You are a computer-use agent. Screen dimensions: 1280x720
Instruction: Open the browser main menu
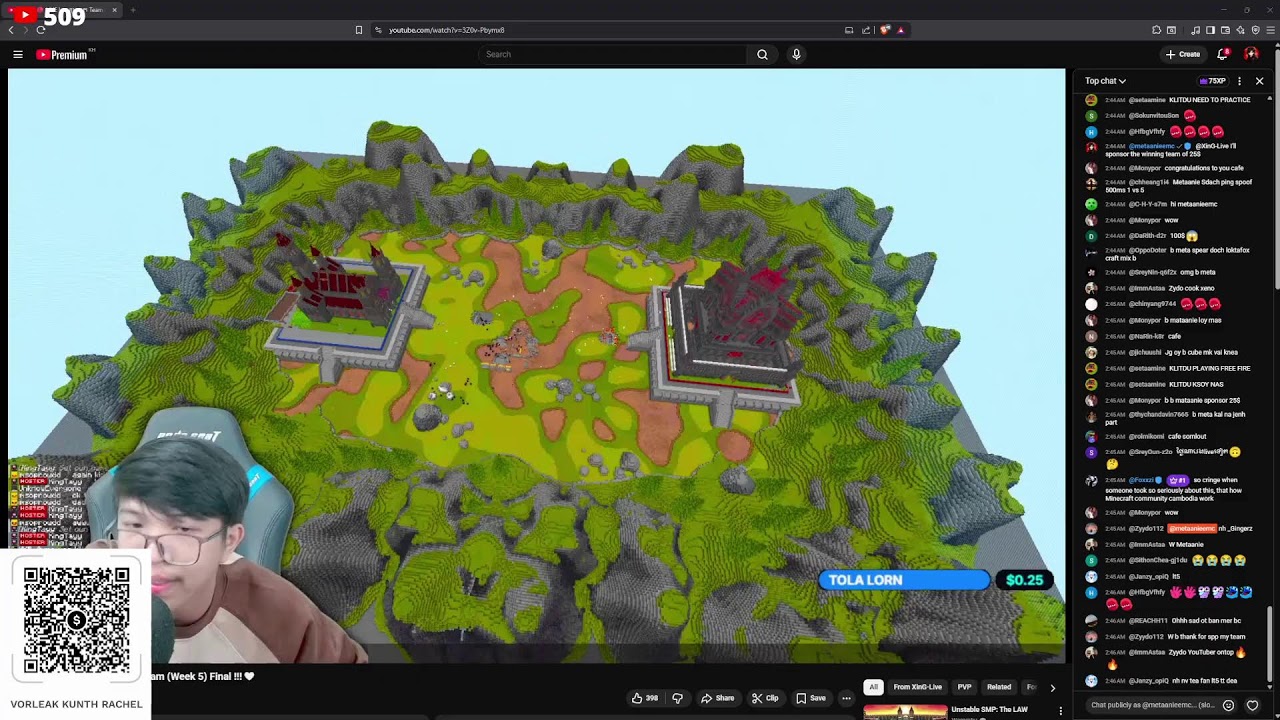[1270, 30]
